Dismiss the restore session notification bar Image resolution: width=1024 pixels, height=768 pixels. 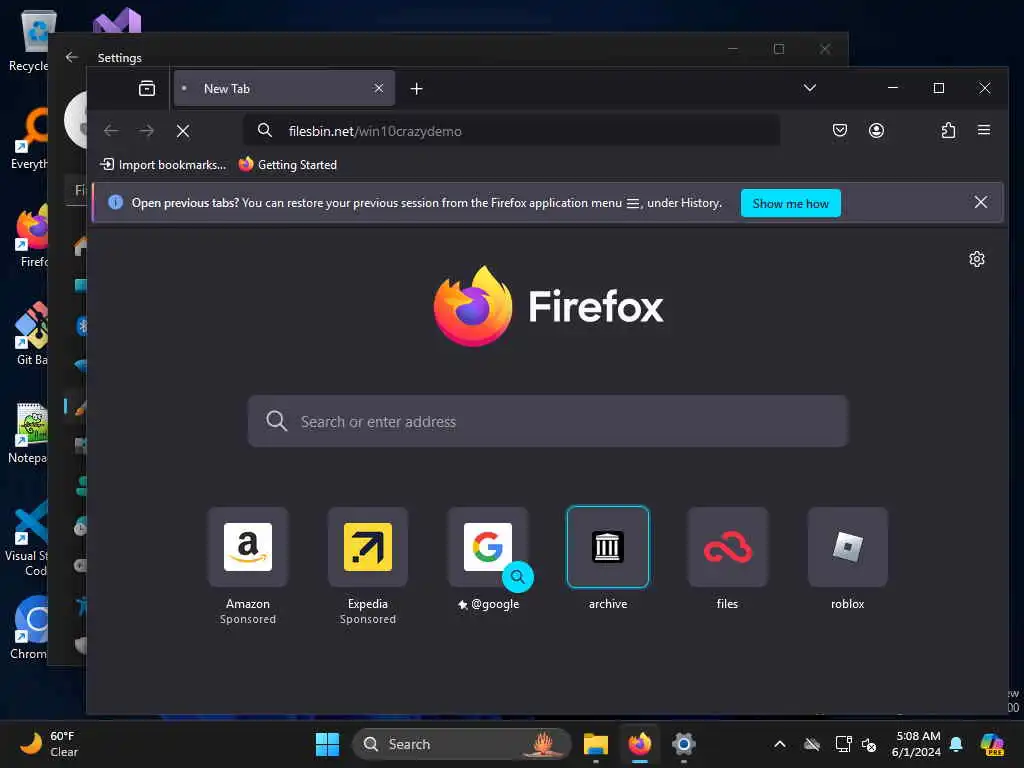click(980, 202)
